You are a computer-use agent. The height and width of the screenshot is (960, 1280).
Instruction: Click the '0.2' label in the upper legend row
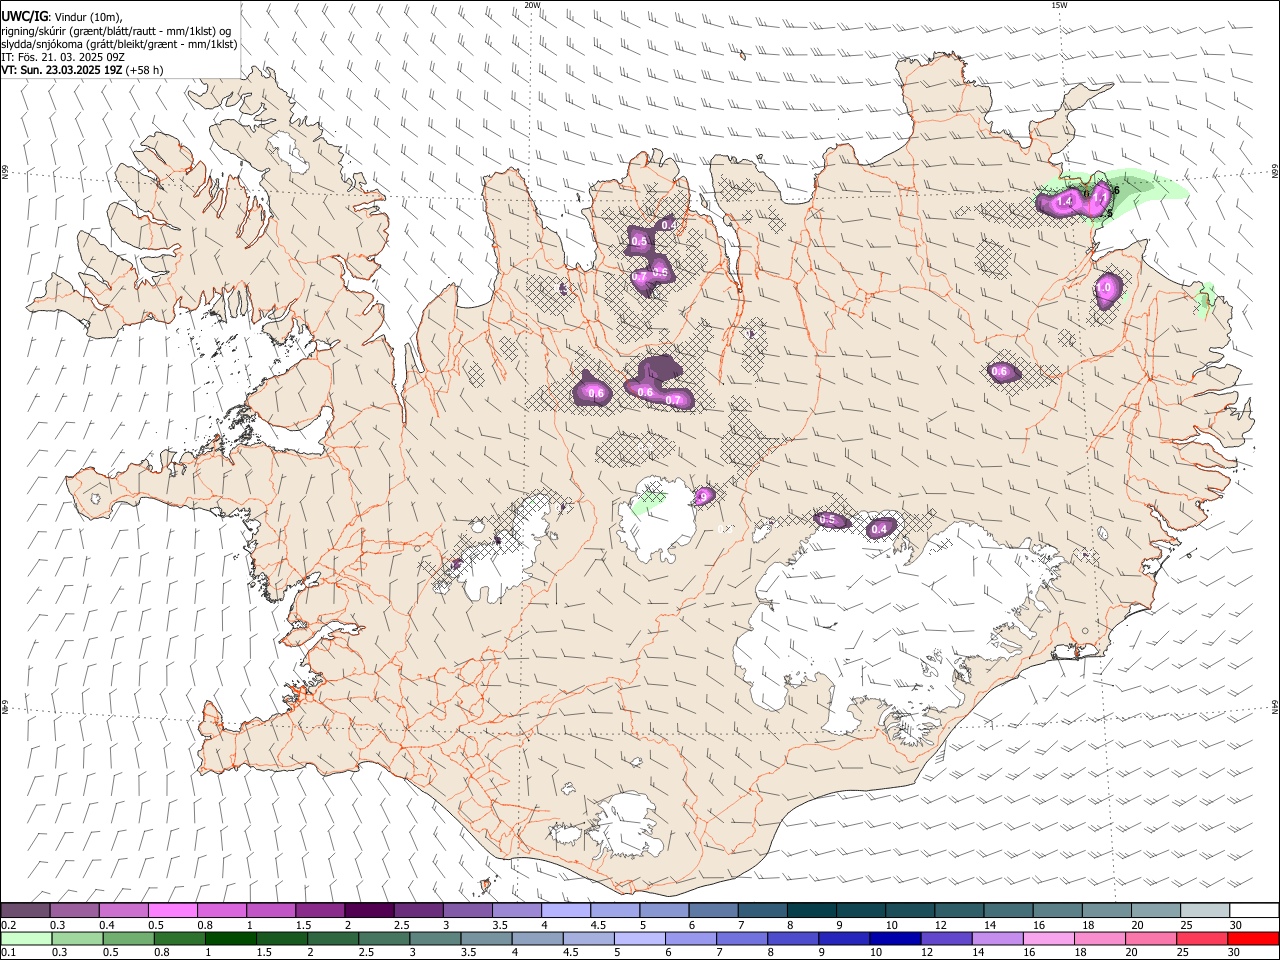tap(9, 925)
